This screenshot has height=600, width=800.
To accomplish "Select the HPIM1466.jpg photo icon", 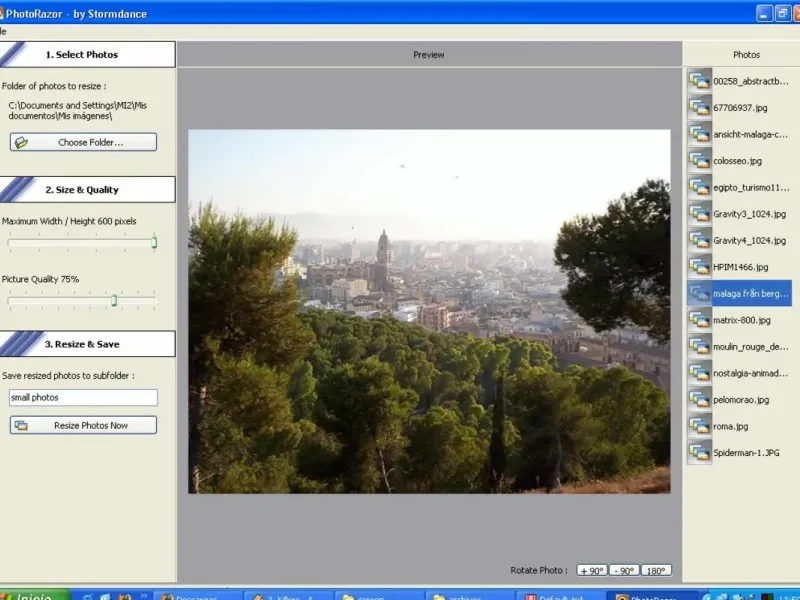I will pyautogui.click(x=699, y=267).
